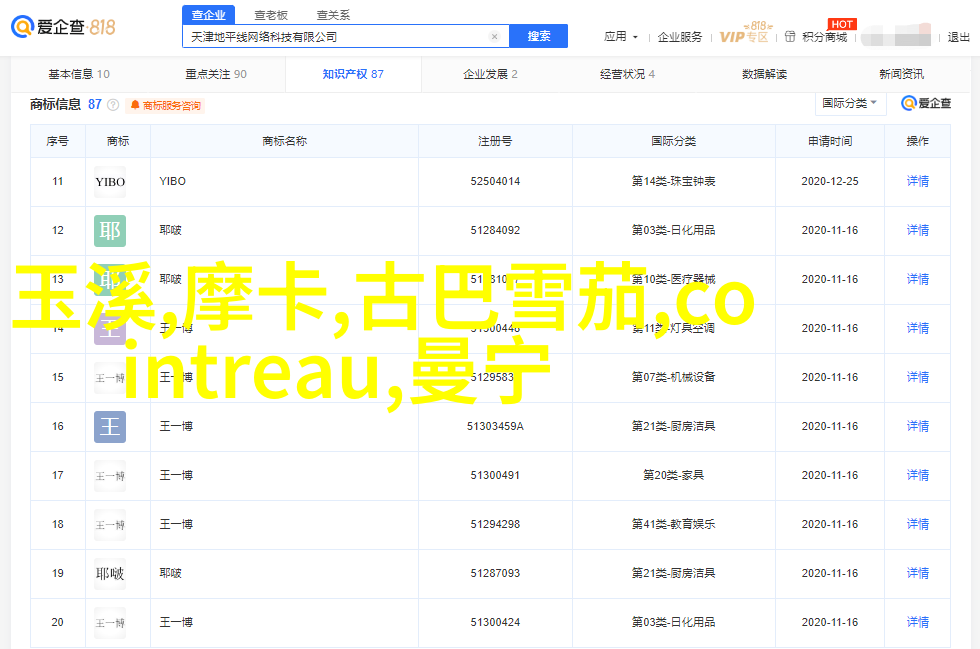Click the 商标名称 column header
Image resolution: width=980 pixels, height=649 pixels.
(x=284, y=141)
